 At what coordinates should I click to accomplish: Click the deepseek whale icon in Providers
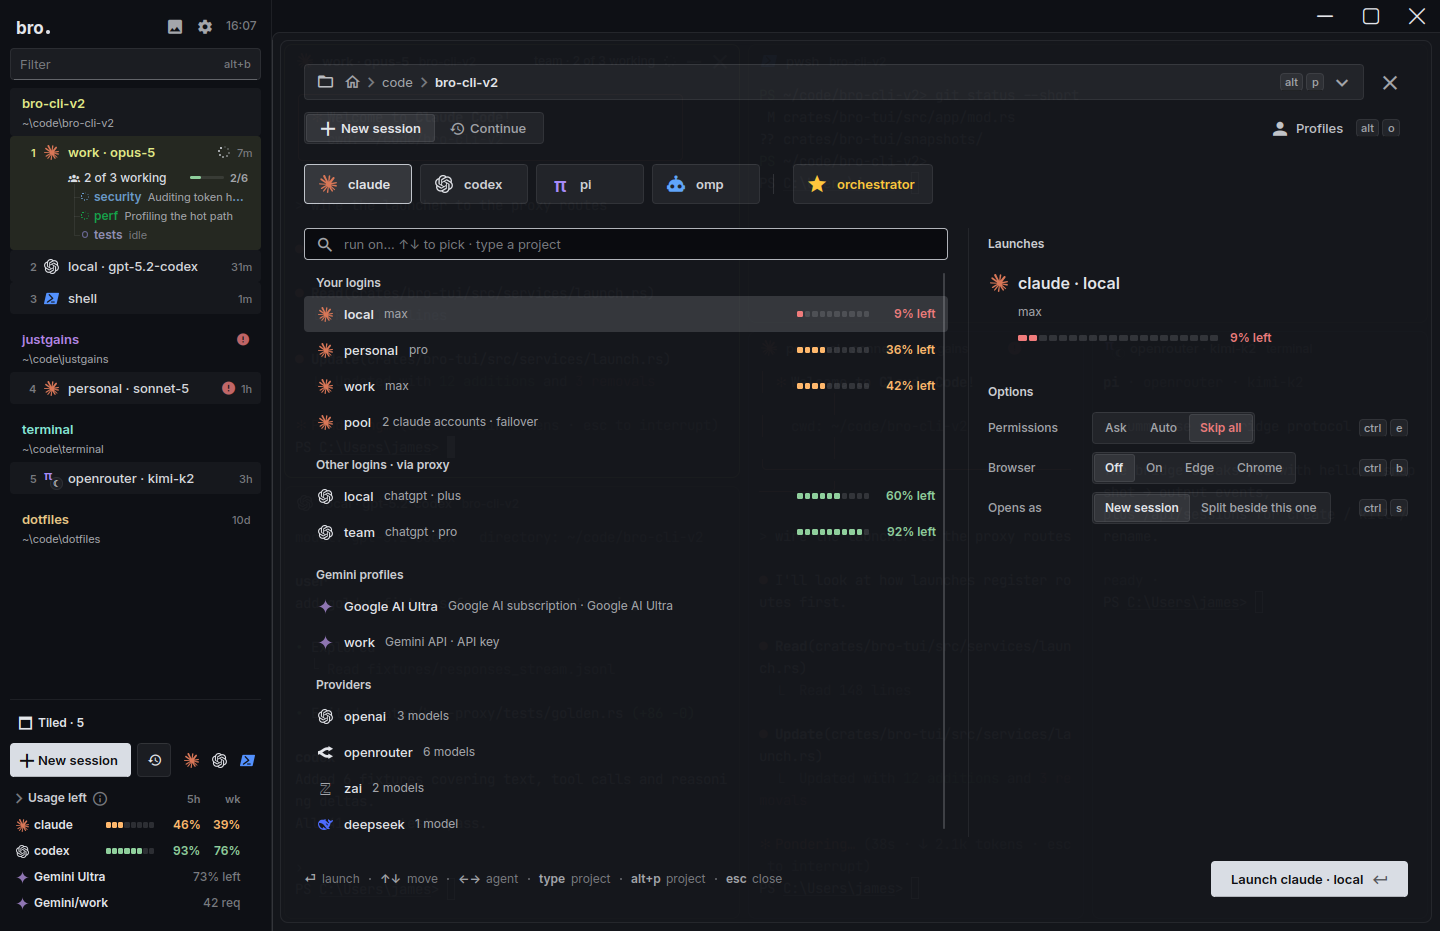tap(325, 824)
